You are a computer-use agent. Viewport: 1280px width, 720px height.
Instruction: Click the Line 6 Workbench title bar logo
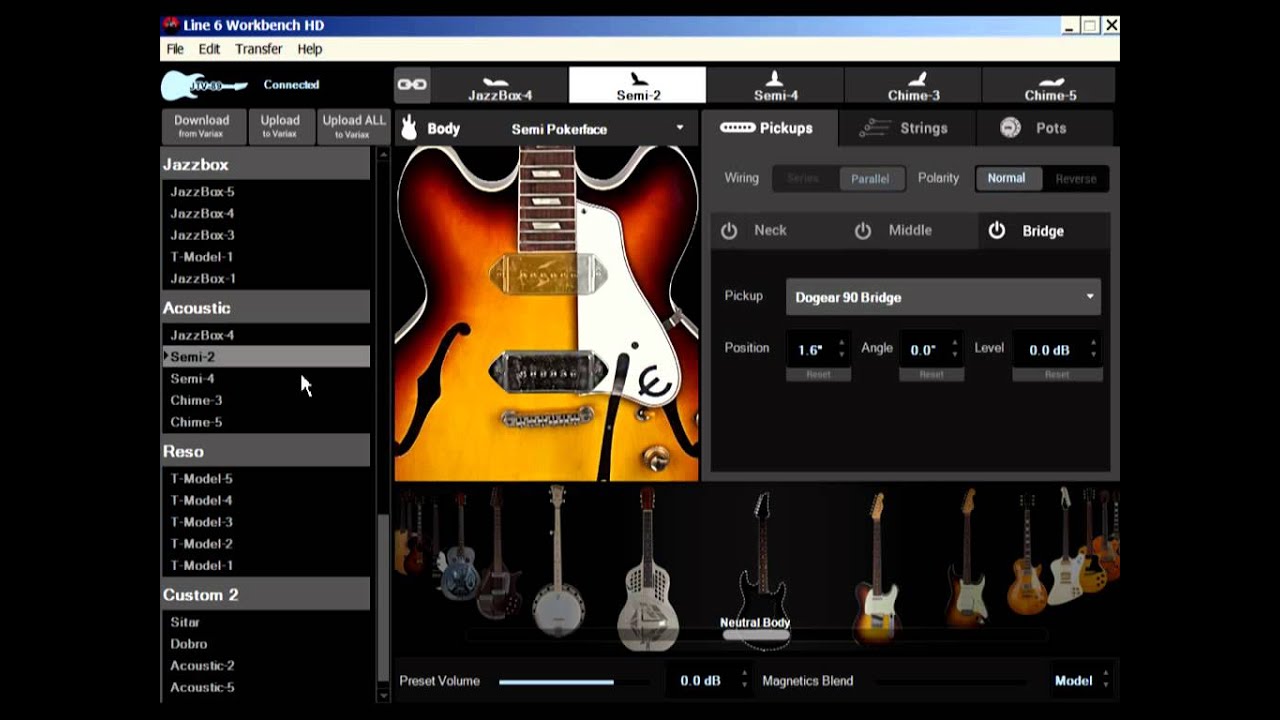(x=171, y=25)
